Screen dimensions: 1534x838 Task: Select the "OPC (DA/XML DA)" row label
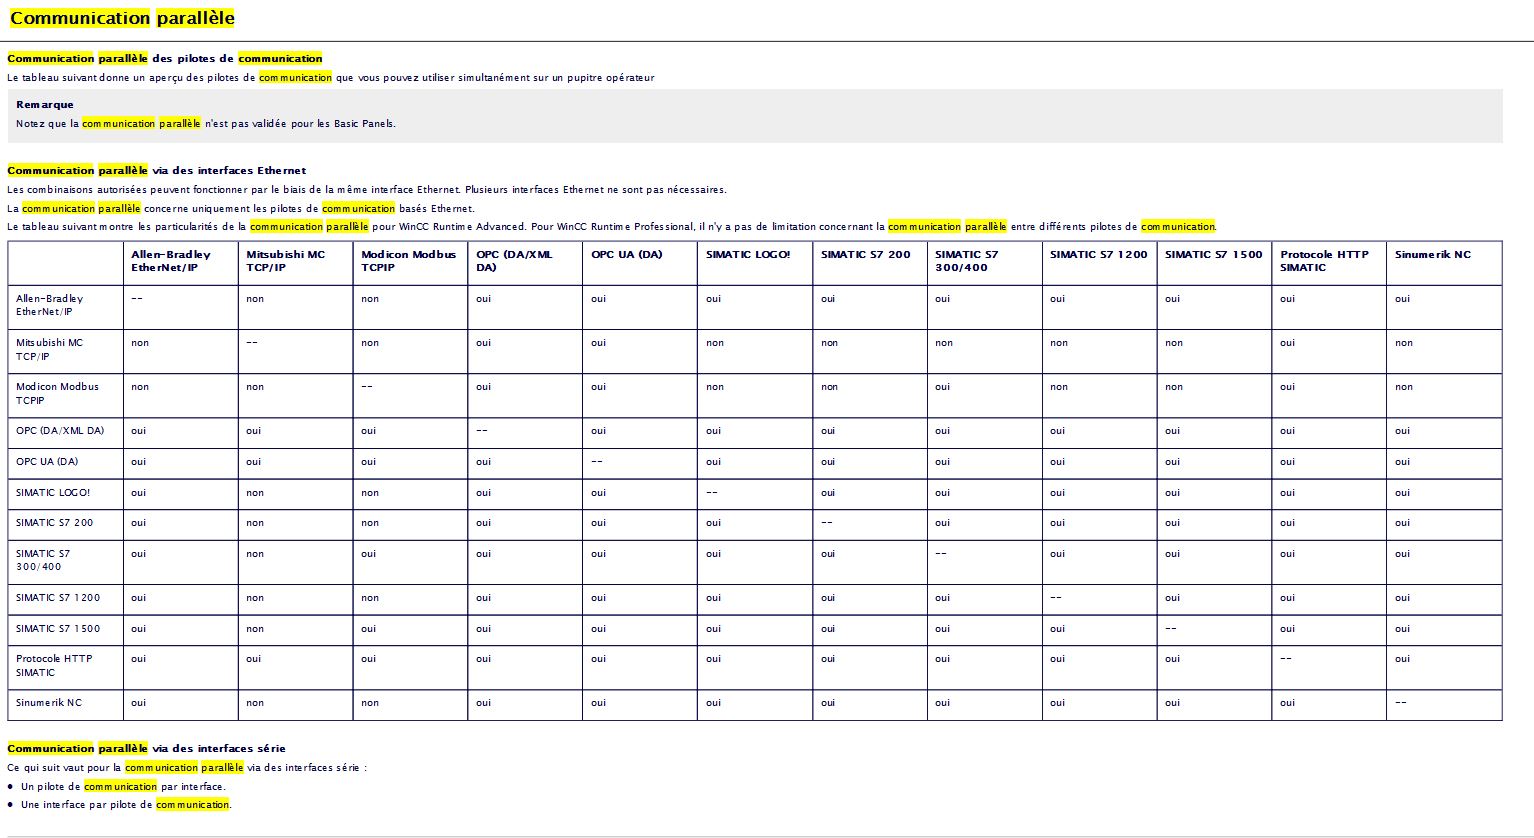click(x=60, y=431)
